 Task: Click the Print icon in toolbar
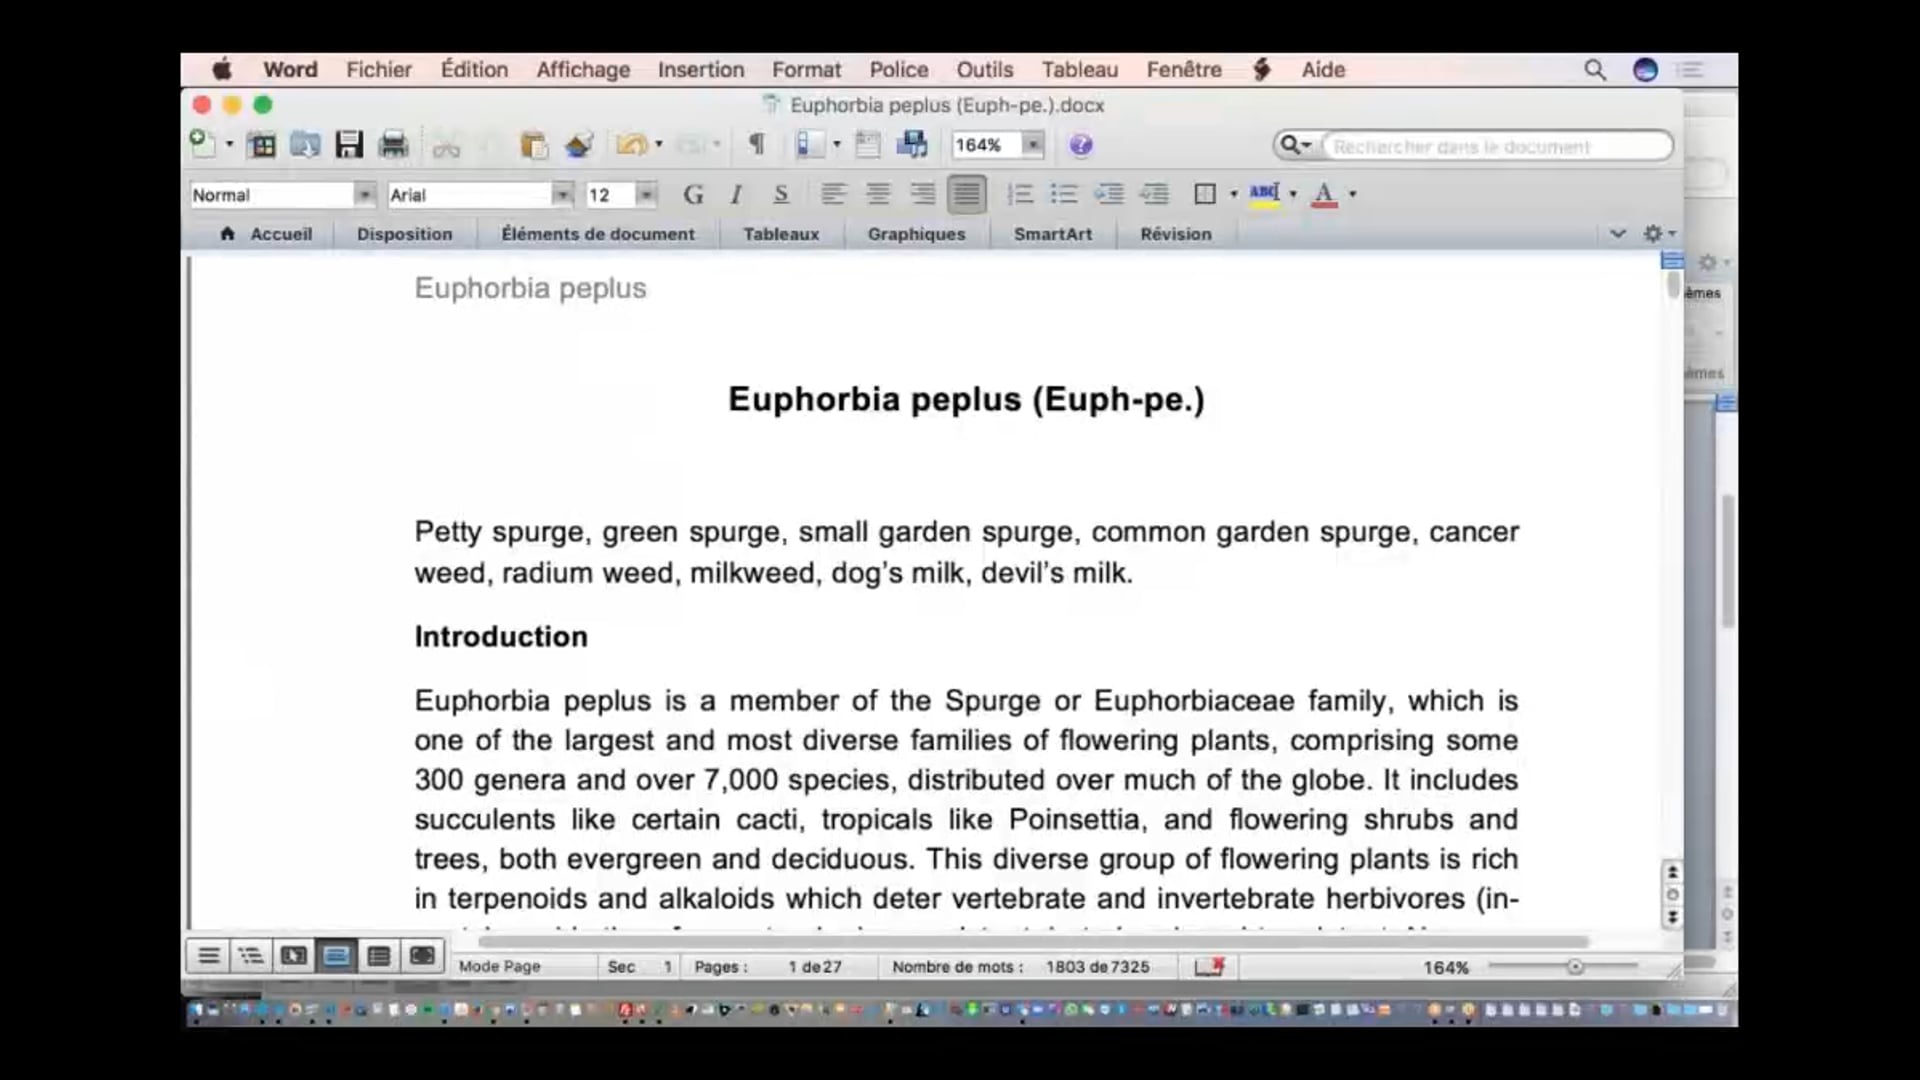click(393, 145)
